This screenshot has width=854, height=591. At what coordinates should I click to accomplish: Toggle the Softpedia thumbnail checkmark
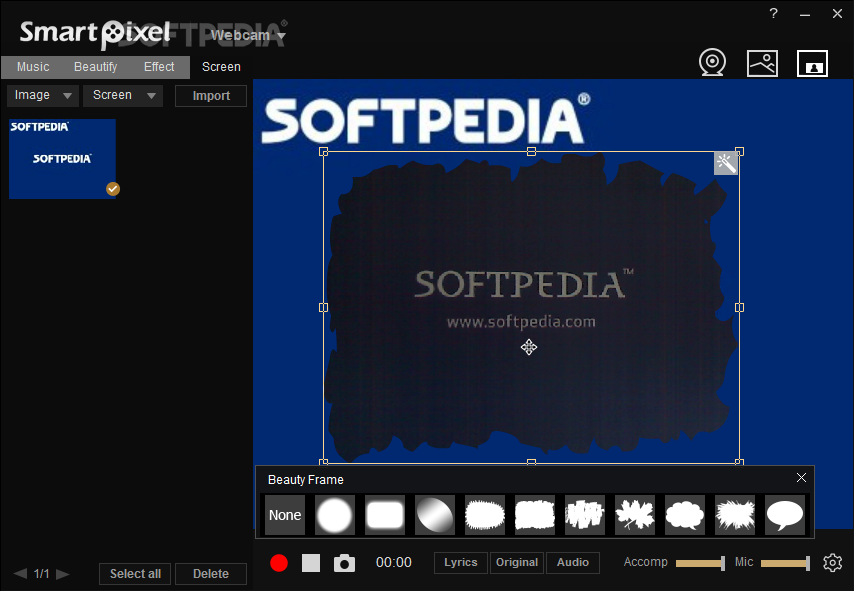[113, 189]
